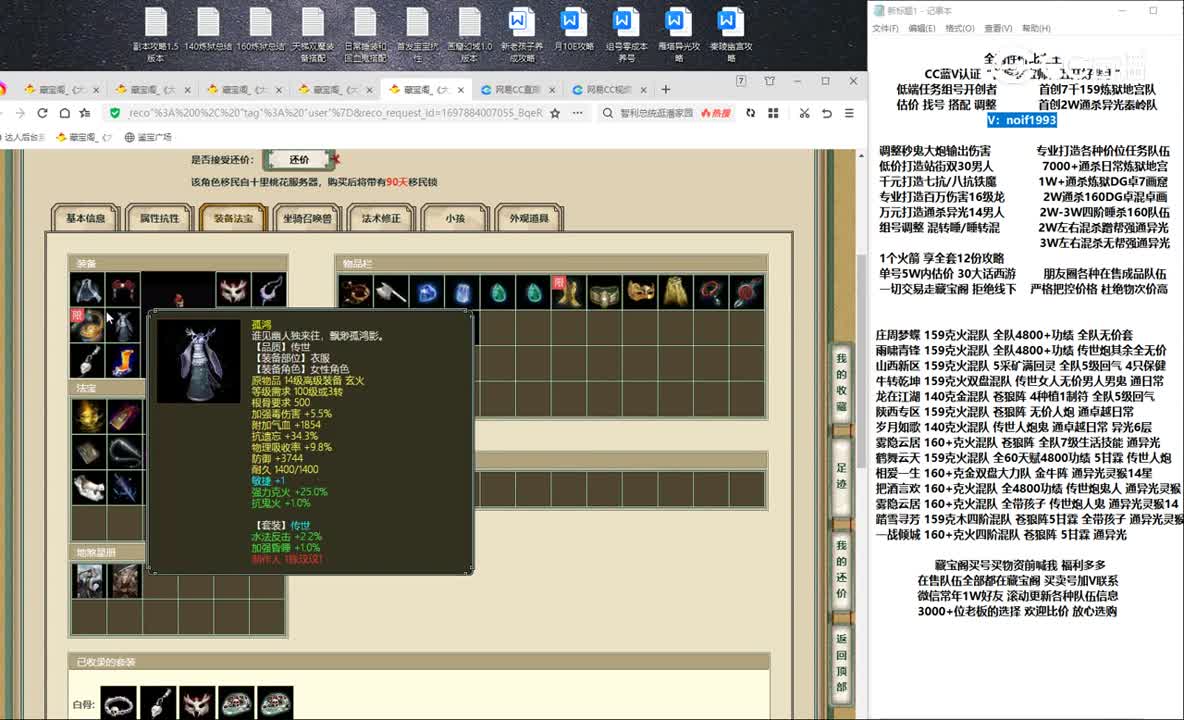Switch to the 属性抗性 tab
The height and width of the screenshot is (720, 1184).
159,218
